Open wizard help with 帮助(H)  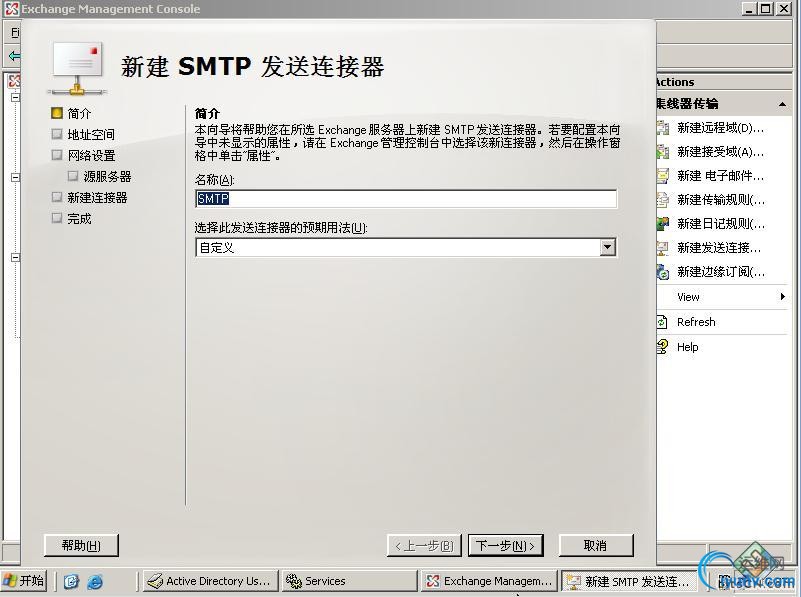tap(81, 545)
